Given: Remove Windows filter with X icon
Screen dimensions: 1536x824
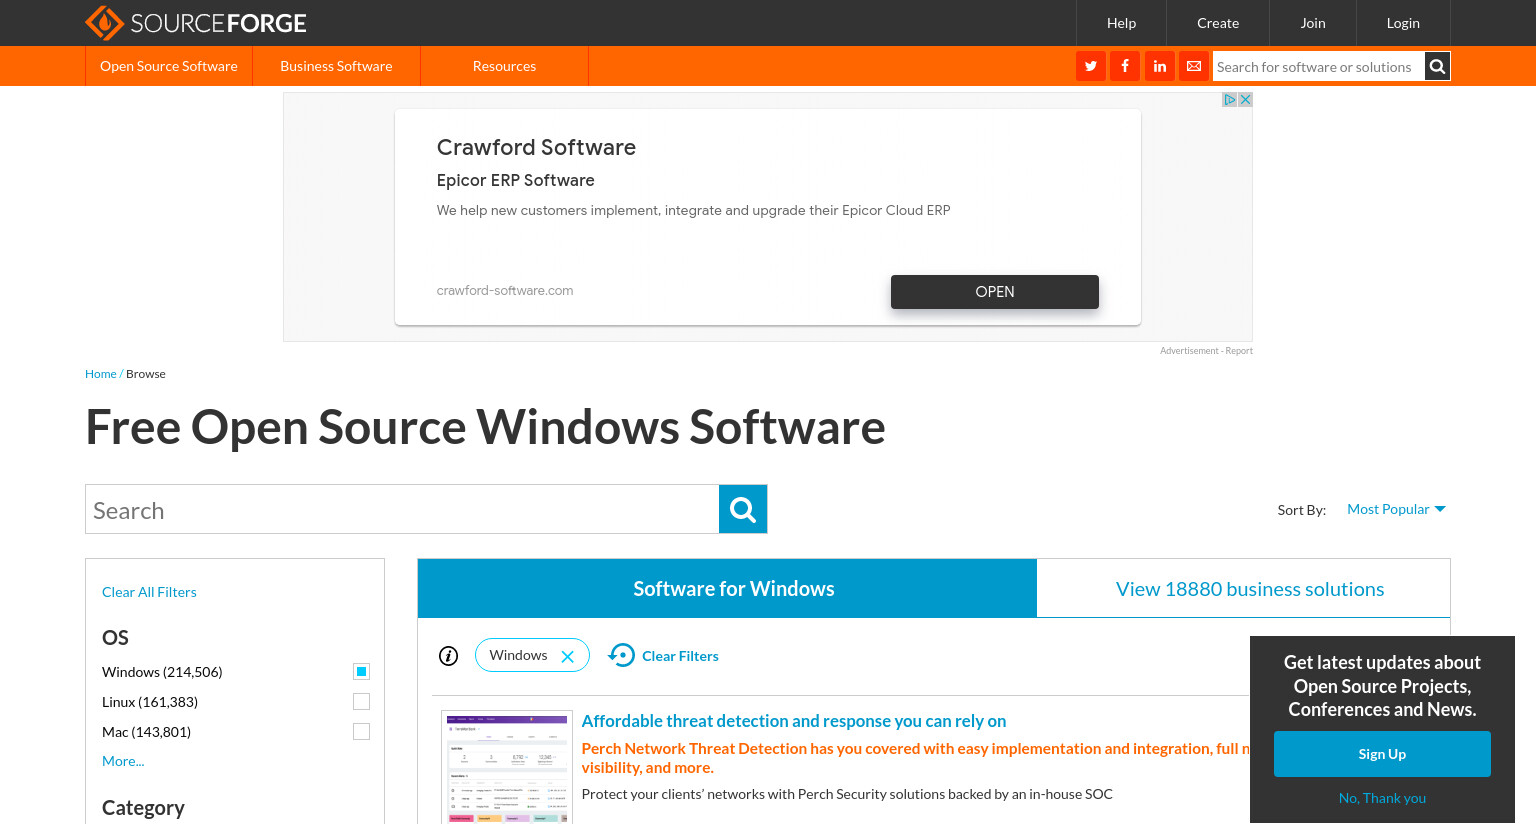Looking at the screenshot, I should [x=567, y=656].
